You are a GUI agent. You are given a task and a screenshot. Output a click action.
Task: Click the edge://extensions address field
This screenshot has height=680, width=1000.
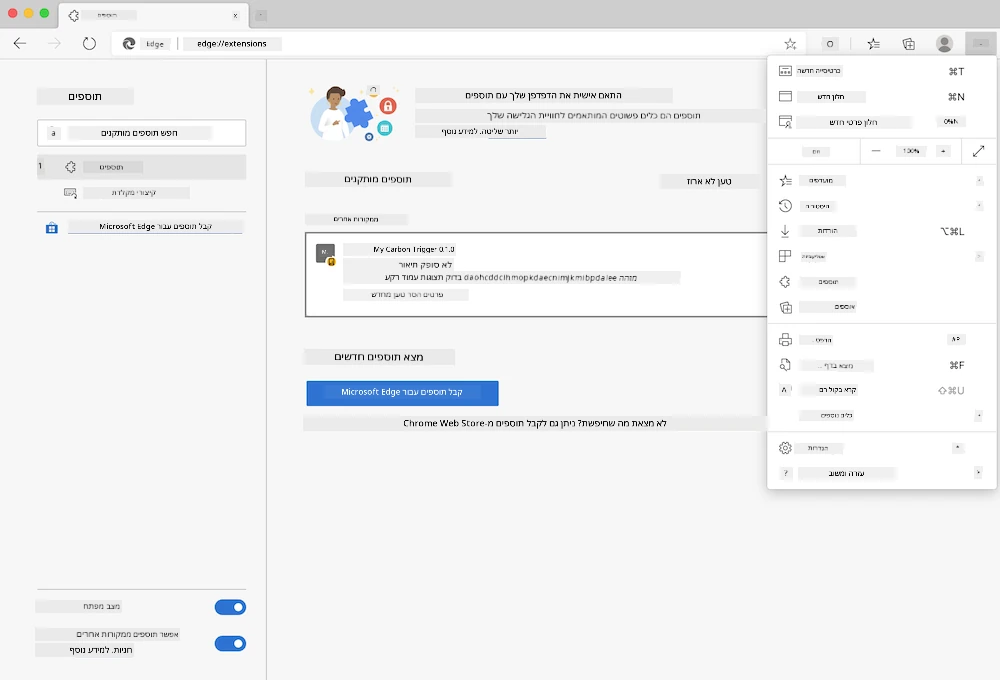coord(232,43)
